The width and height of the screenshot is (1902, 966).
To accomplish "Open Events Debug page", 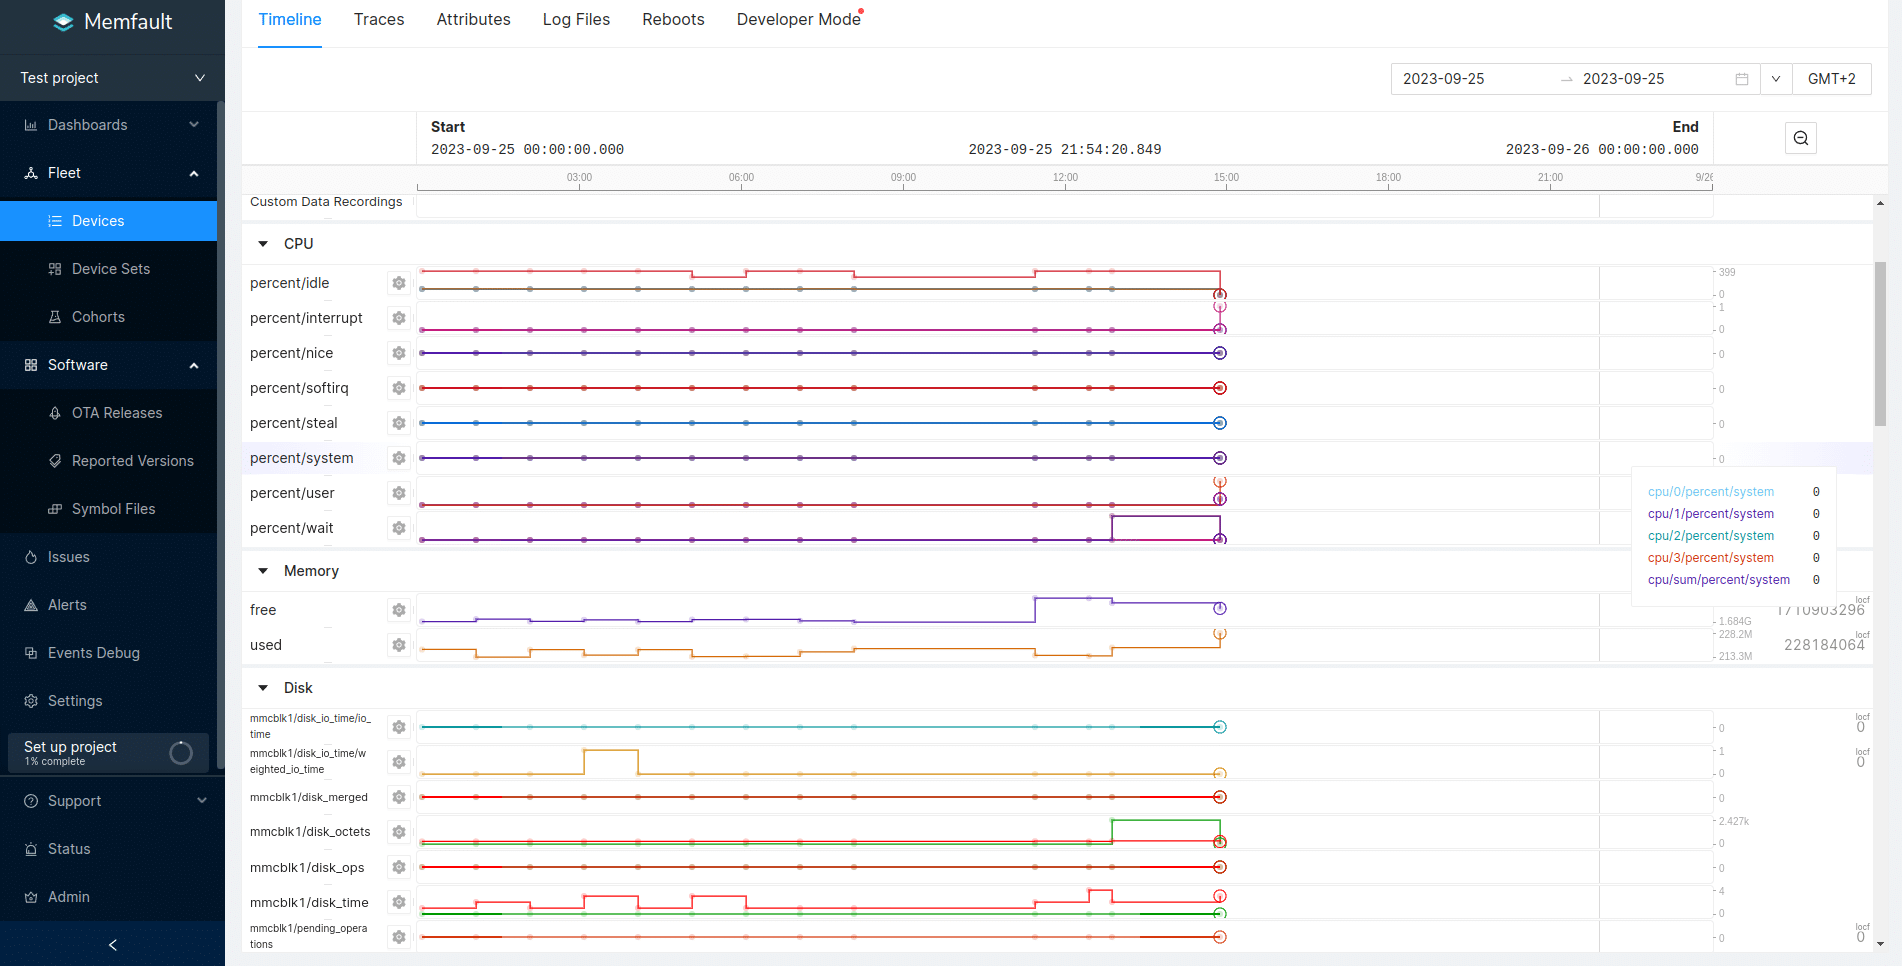I will coord(108,653).
